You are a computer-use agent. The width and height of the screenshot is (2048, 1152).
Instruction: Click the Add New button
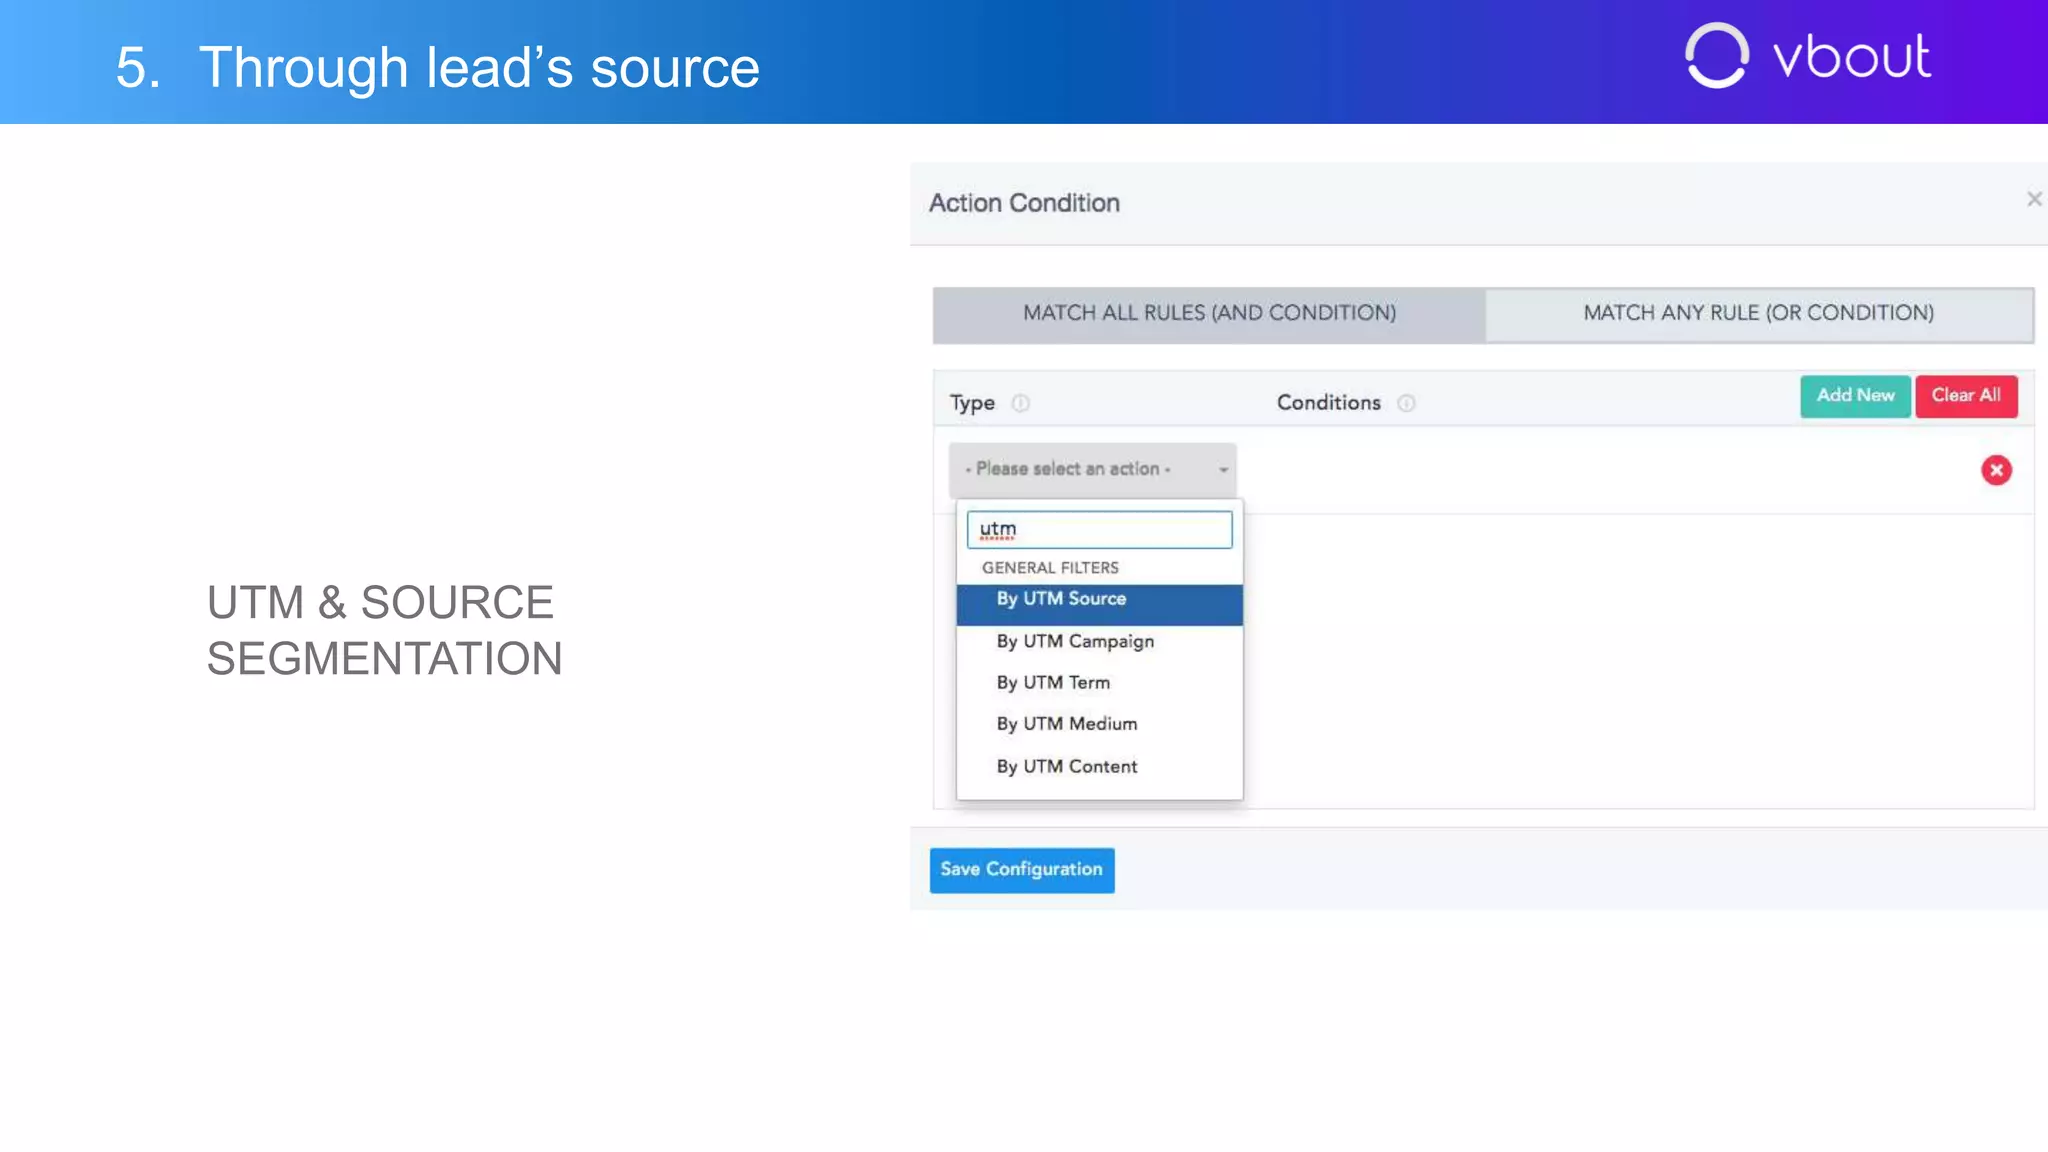[1855, 396]
